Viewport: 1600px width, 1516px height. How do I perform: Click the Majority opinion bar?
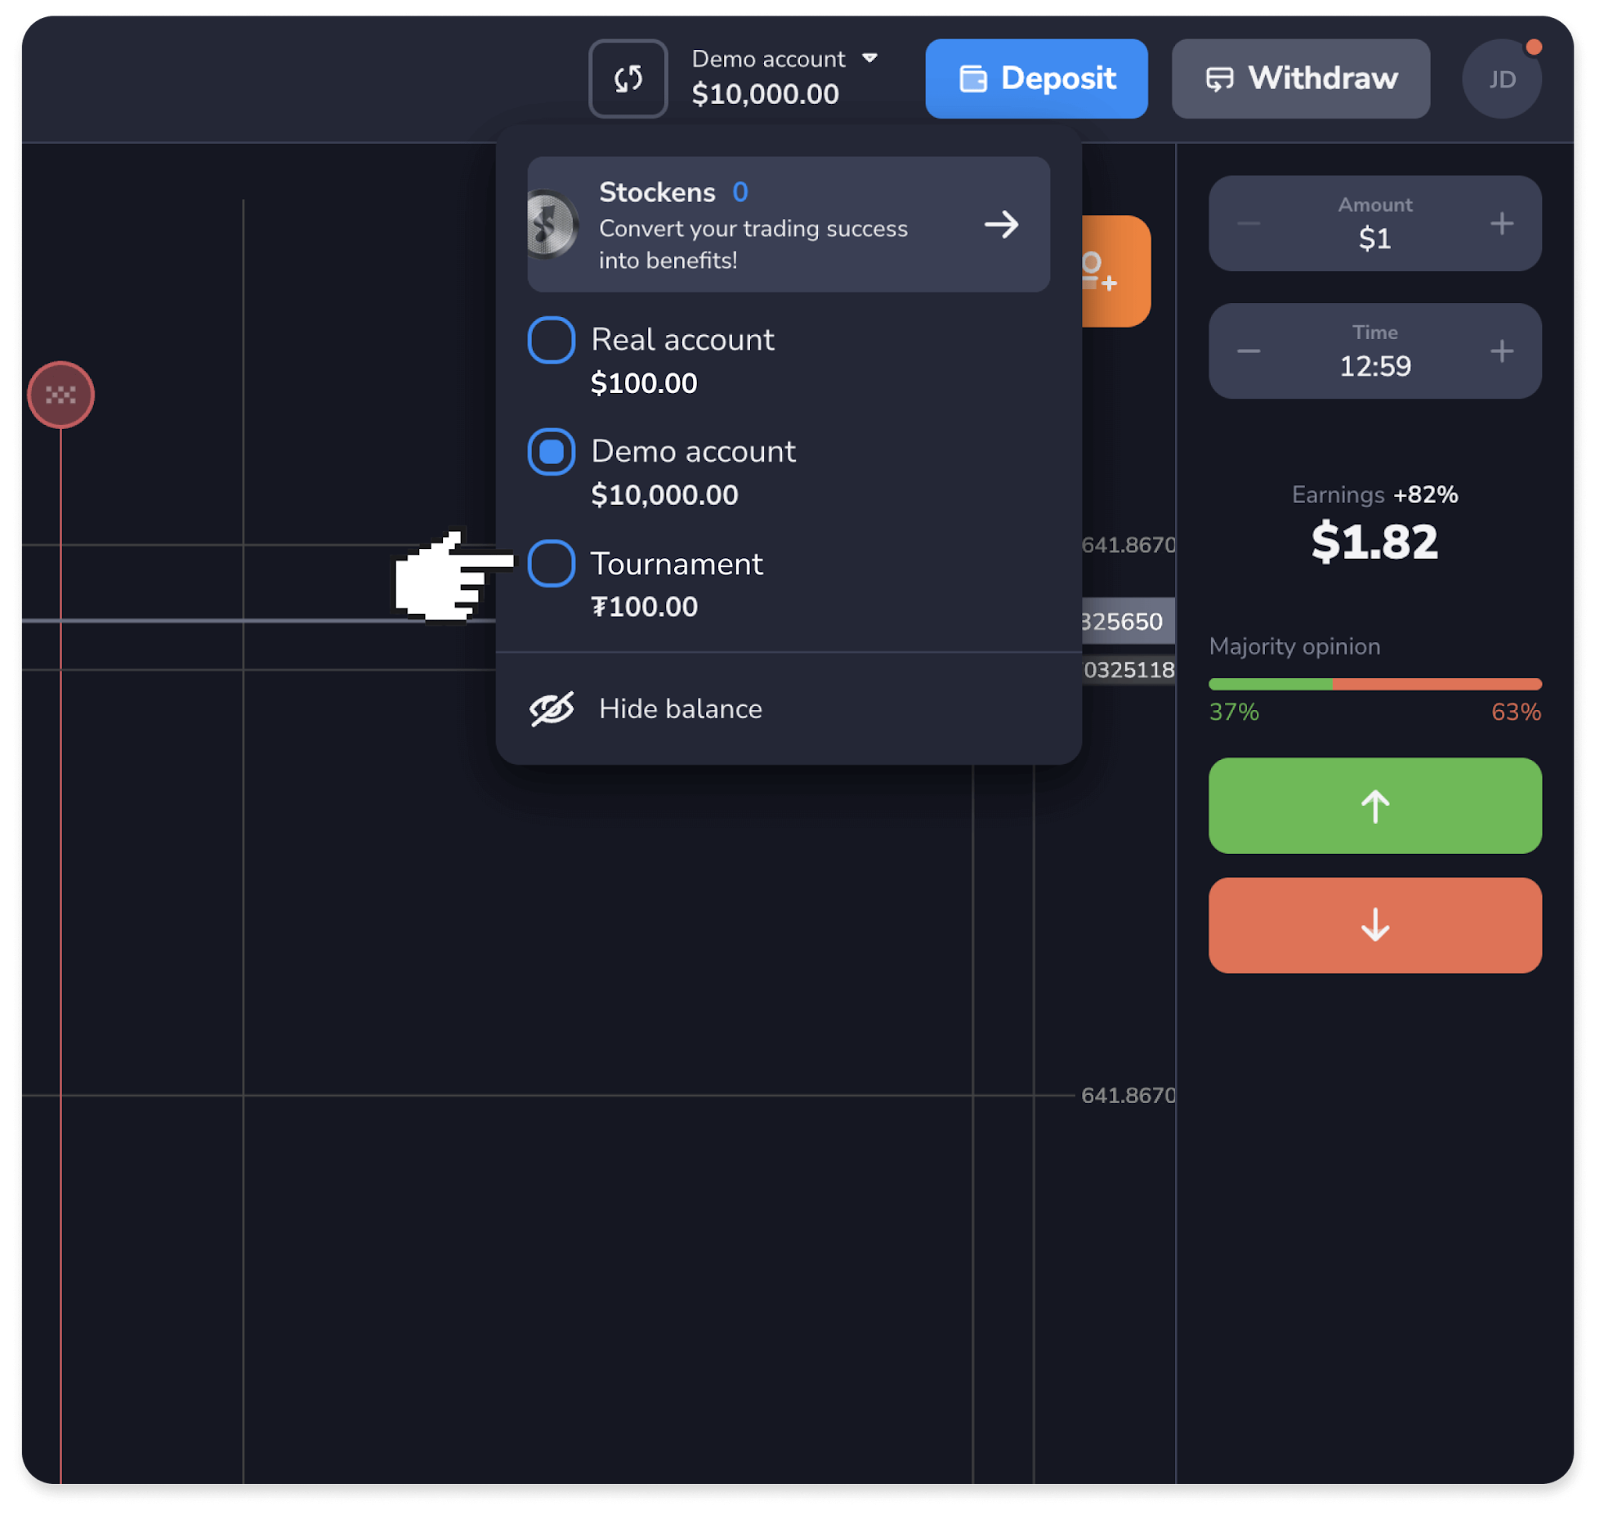[1374, 685]
